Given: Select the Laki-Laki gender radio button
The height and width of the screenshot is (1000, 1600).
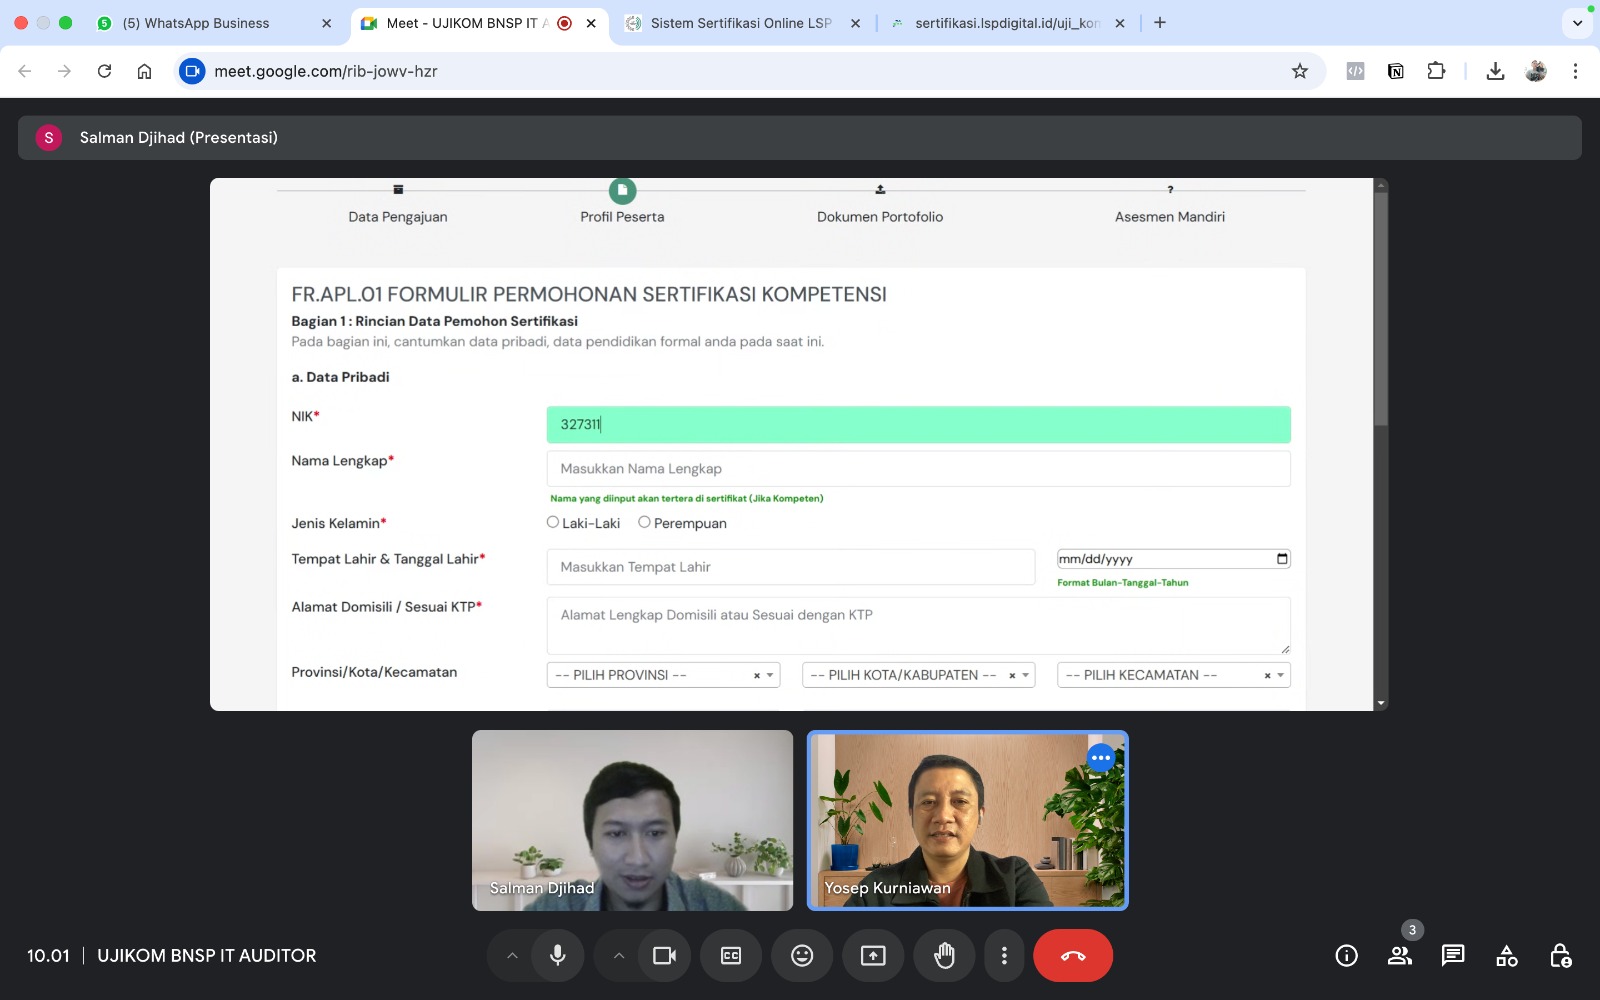Looking at the screenshot, I should (x=553, y=521).
